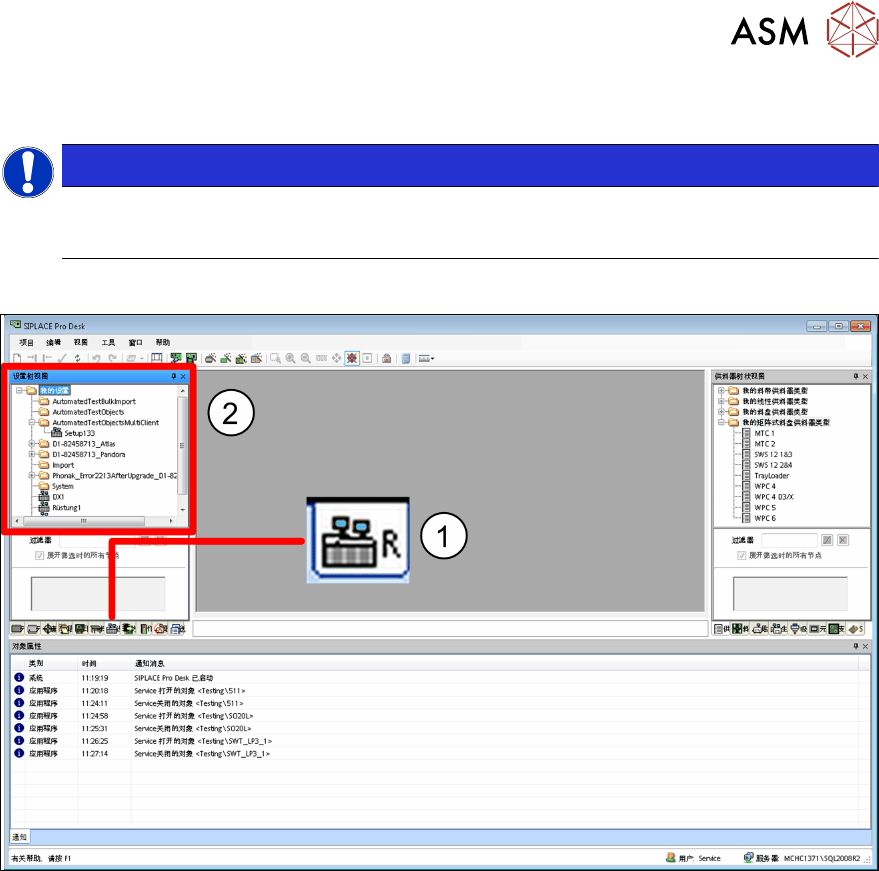Open the 视图 menu
Screen dimensions: 879x871
pos(81,342)
